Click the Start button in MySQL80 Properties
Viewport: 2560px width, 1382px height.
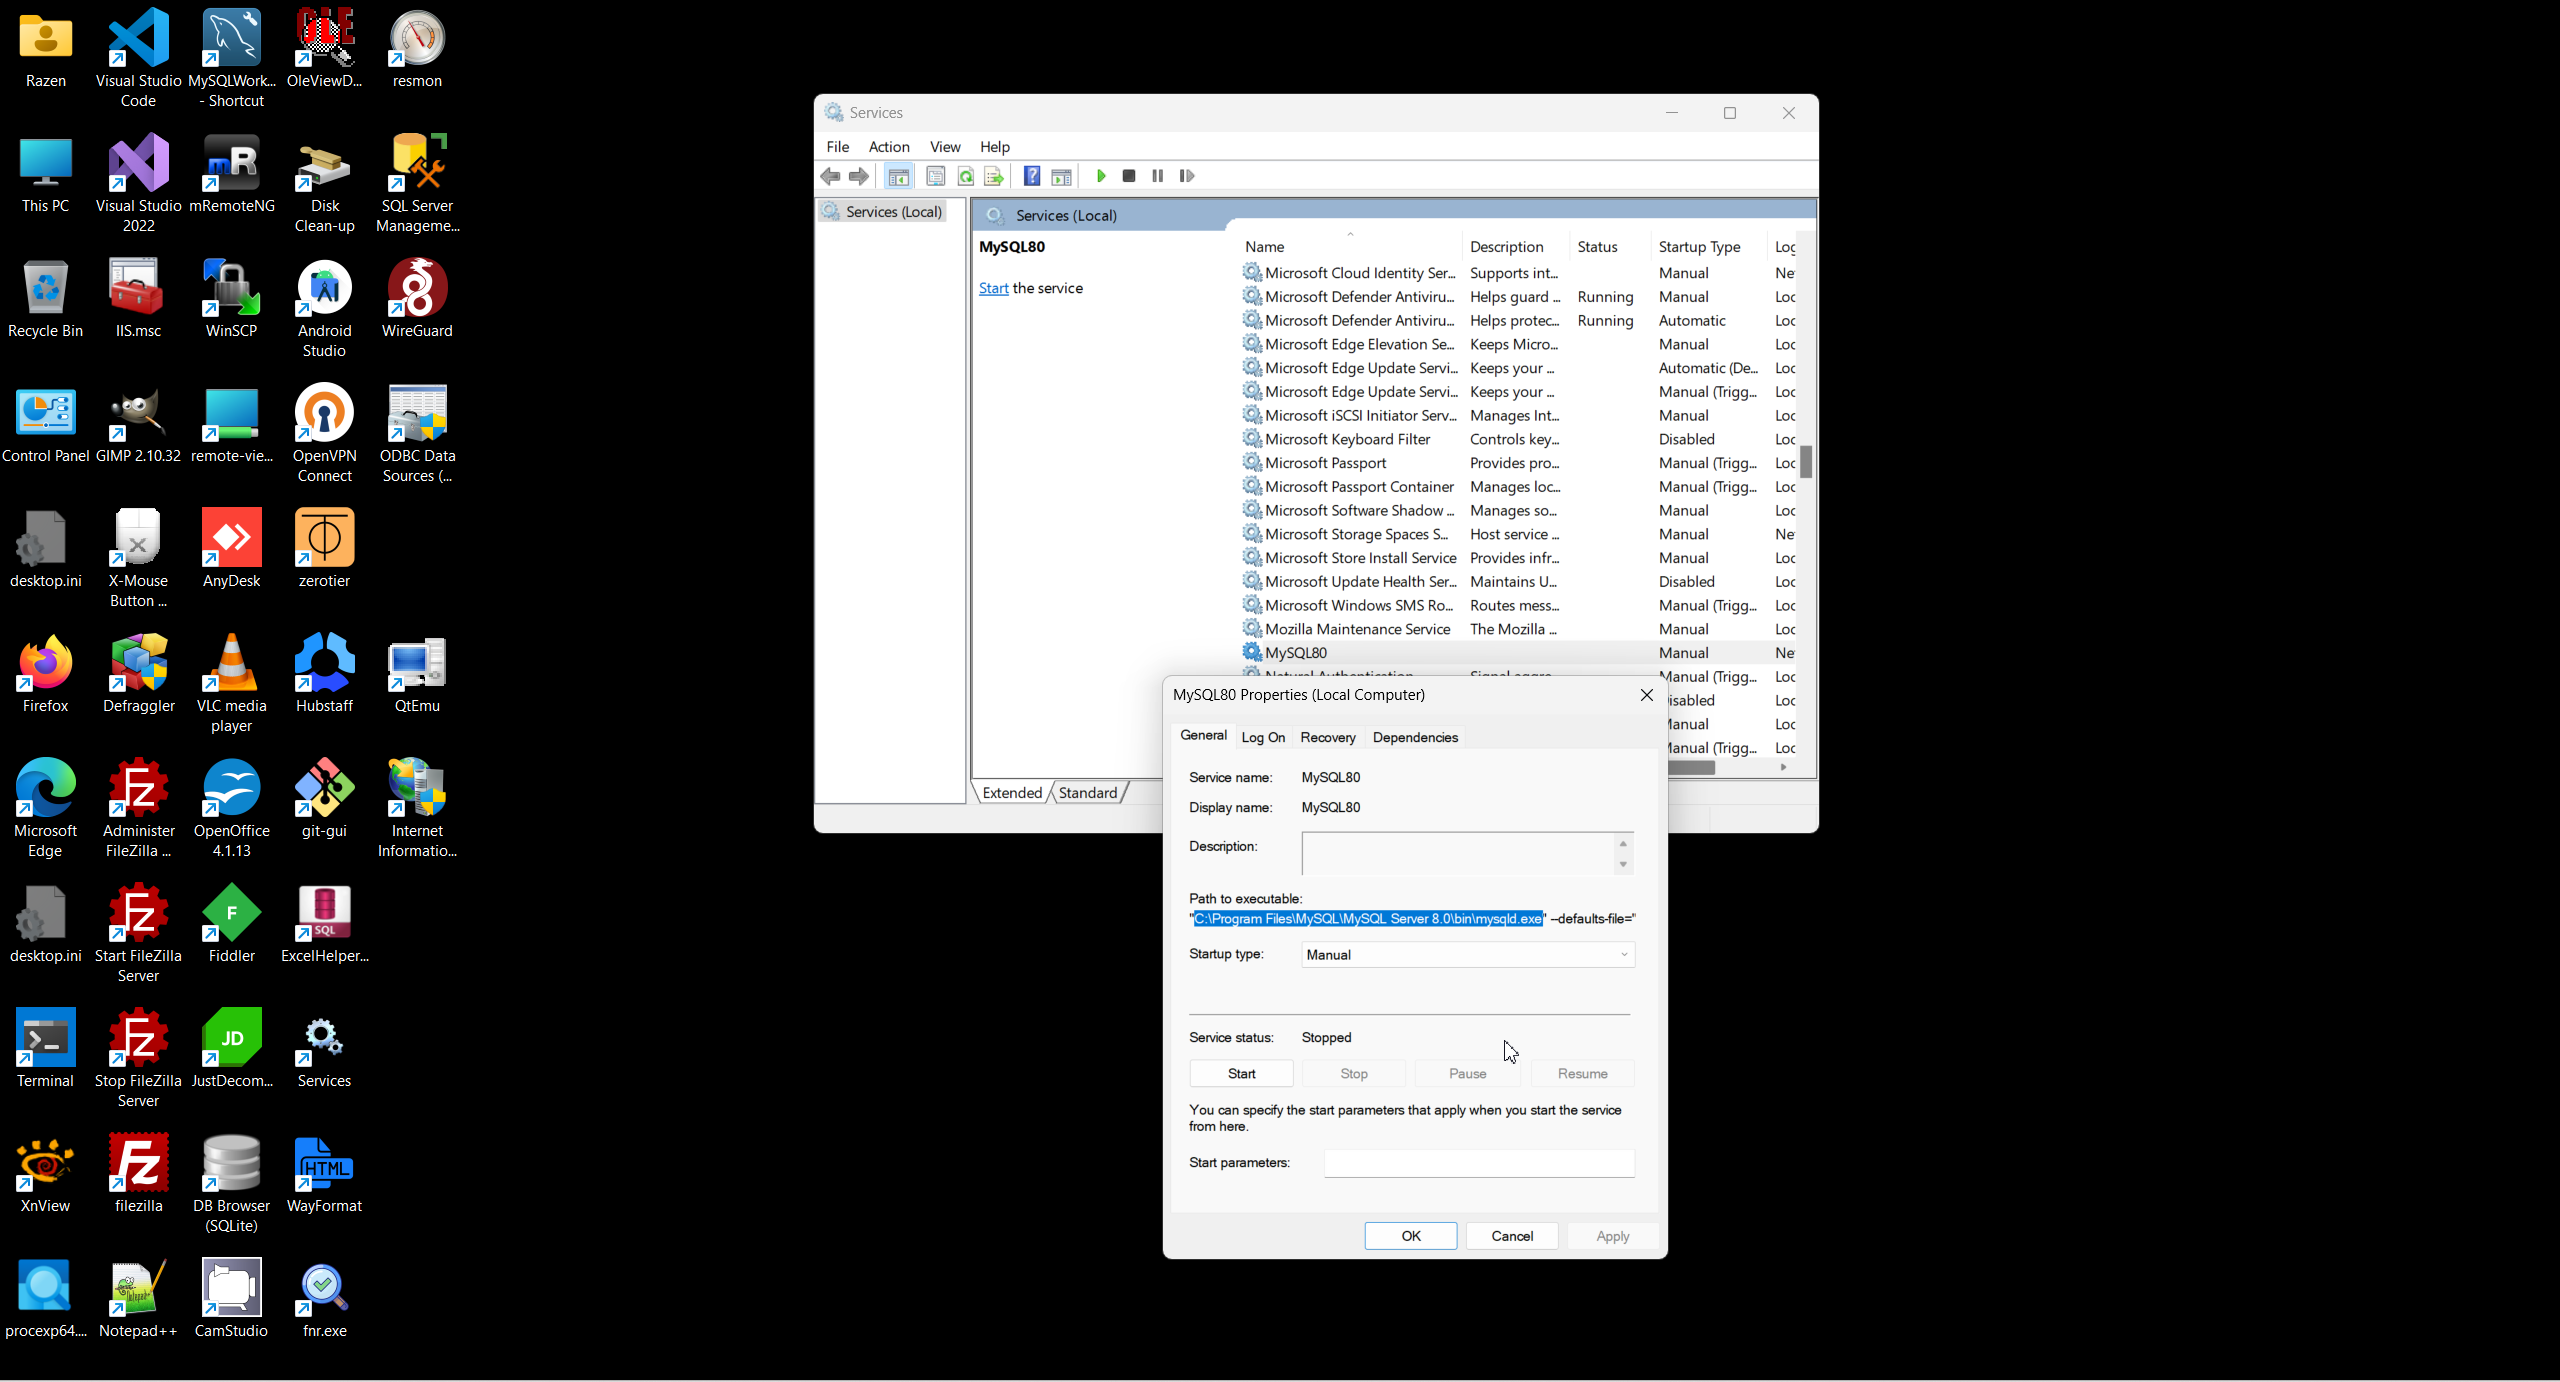pos(1241,1073)
